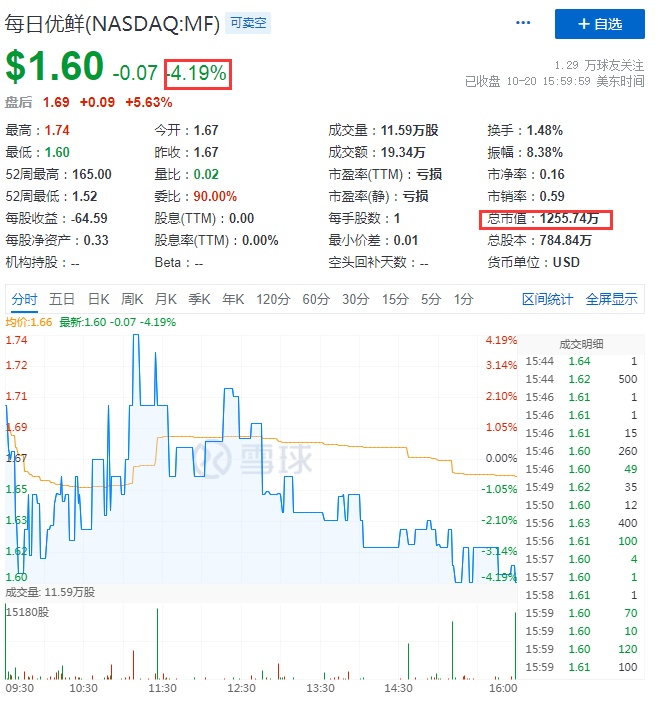Screen dimensions: 657x704
Task: Select the 30分 interval tab
Action: click(x=356, y=299)
